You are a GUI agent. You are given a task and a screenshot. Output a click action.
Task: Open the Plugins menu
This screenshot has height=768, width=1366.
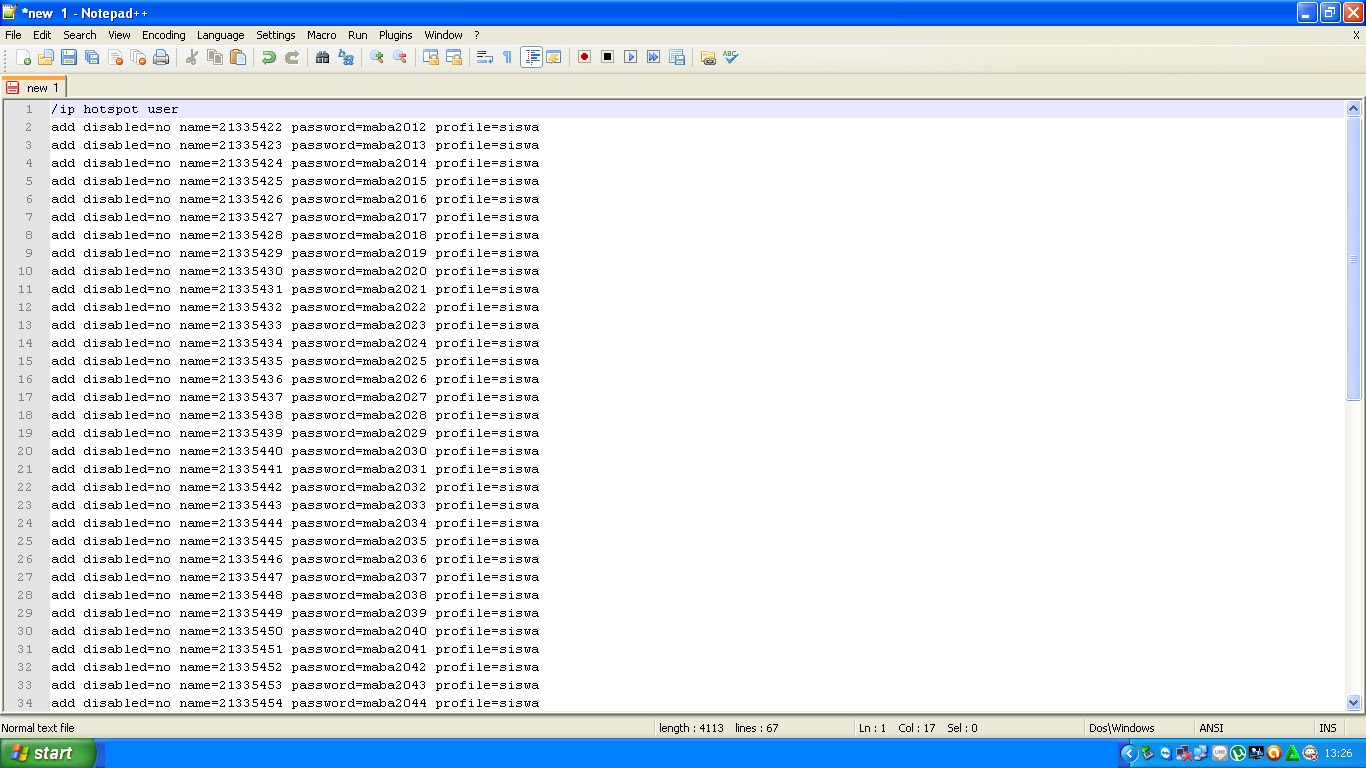[396, 35]
